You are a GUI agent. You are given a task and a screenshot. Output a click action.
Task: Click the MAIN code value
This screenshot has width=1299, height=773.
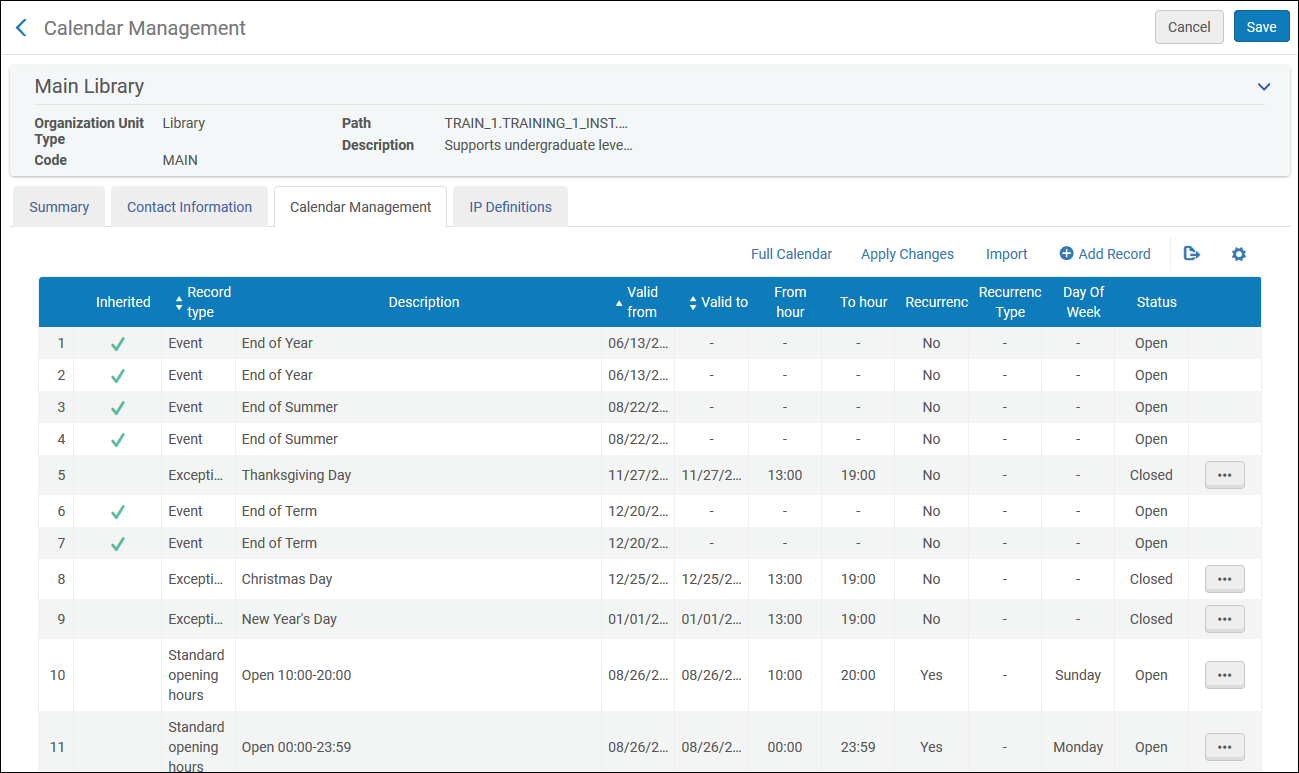click(x=180, y=160)
